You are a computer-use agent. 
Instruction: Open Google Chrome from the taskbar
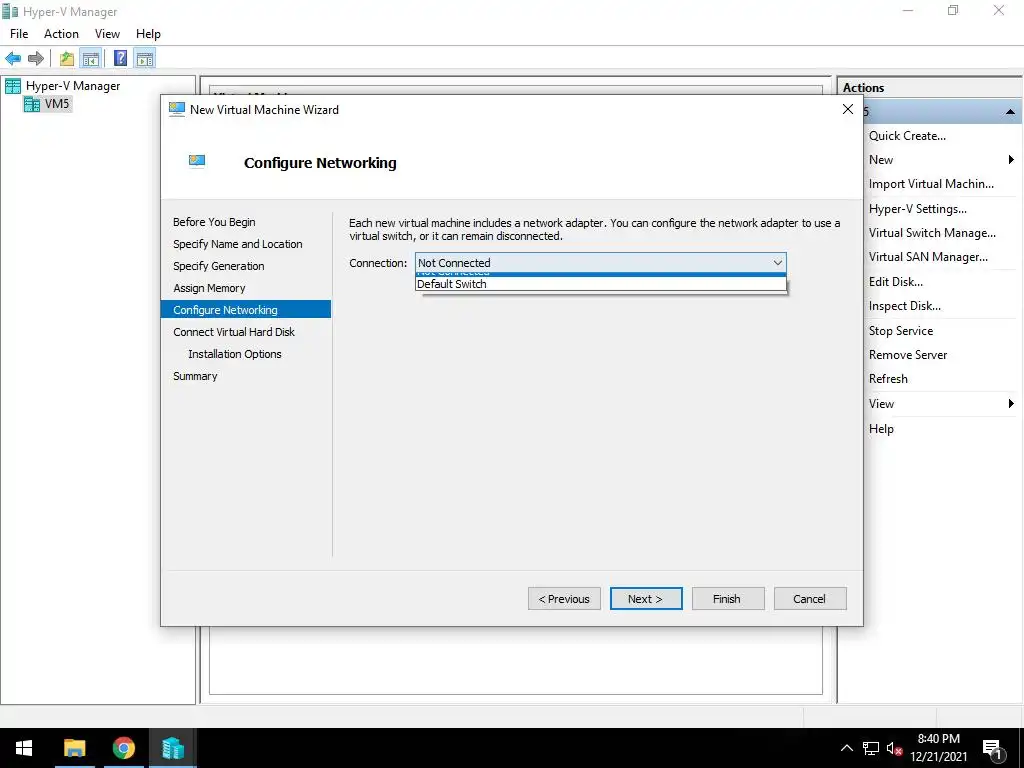(123, 748)
